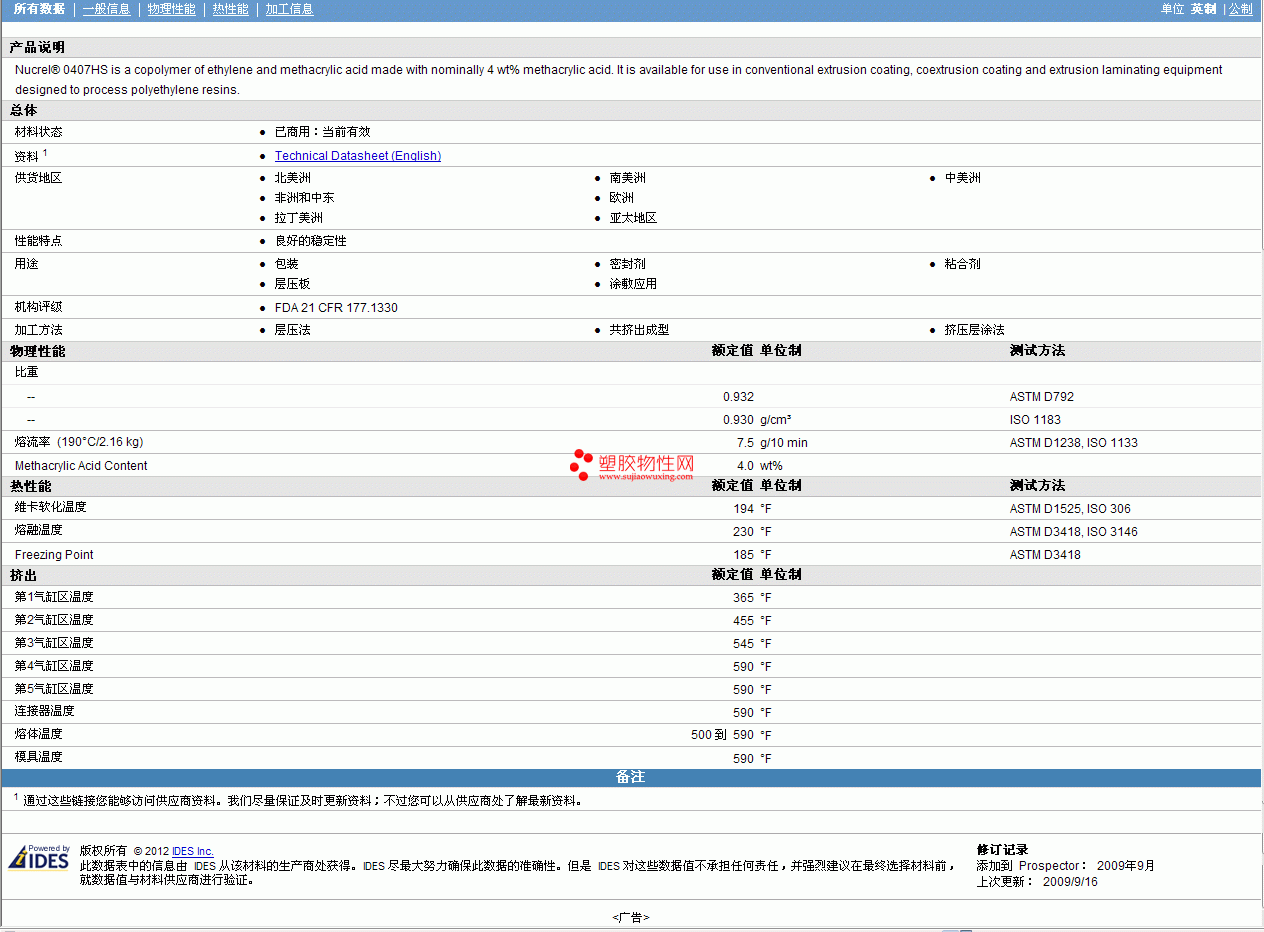The image size is (1264, 932).
Task: Click the ASTM D792 test method
Action: [x=1042, y=397]
